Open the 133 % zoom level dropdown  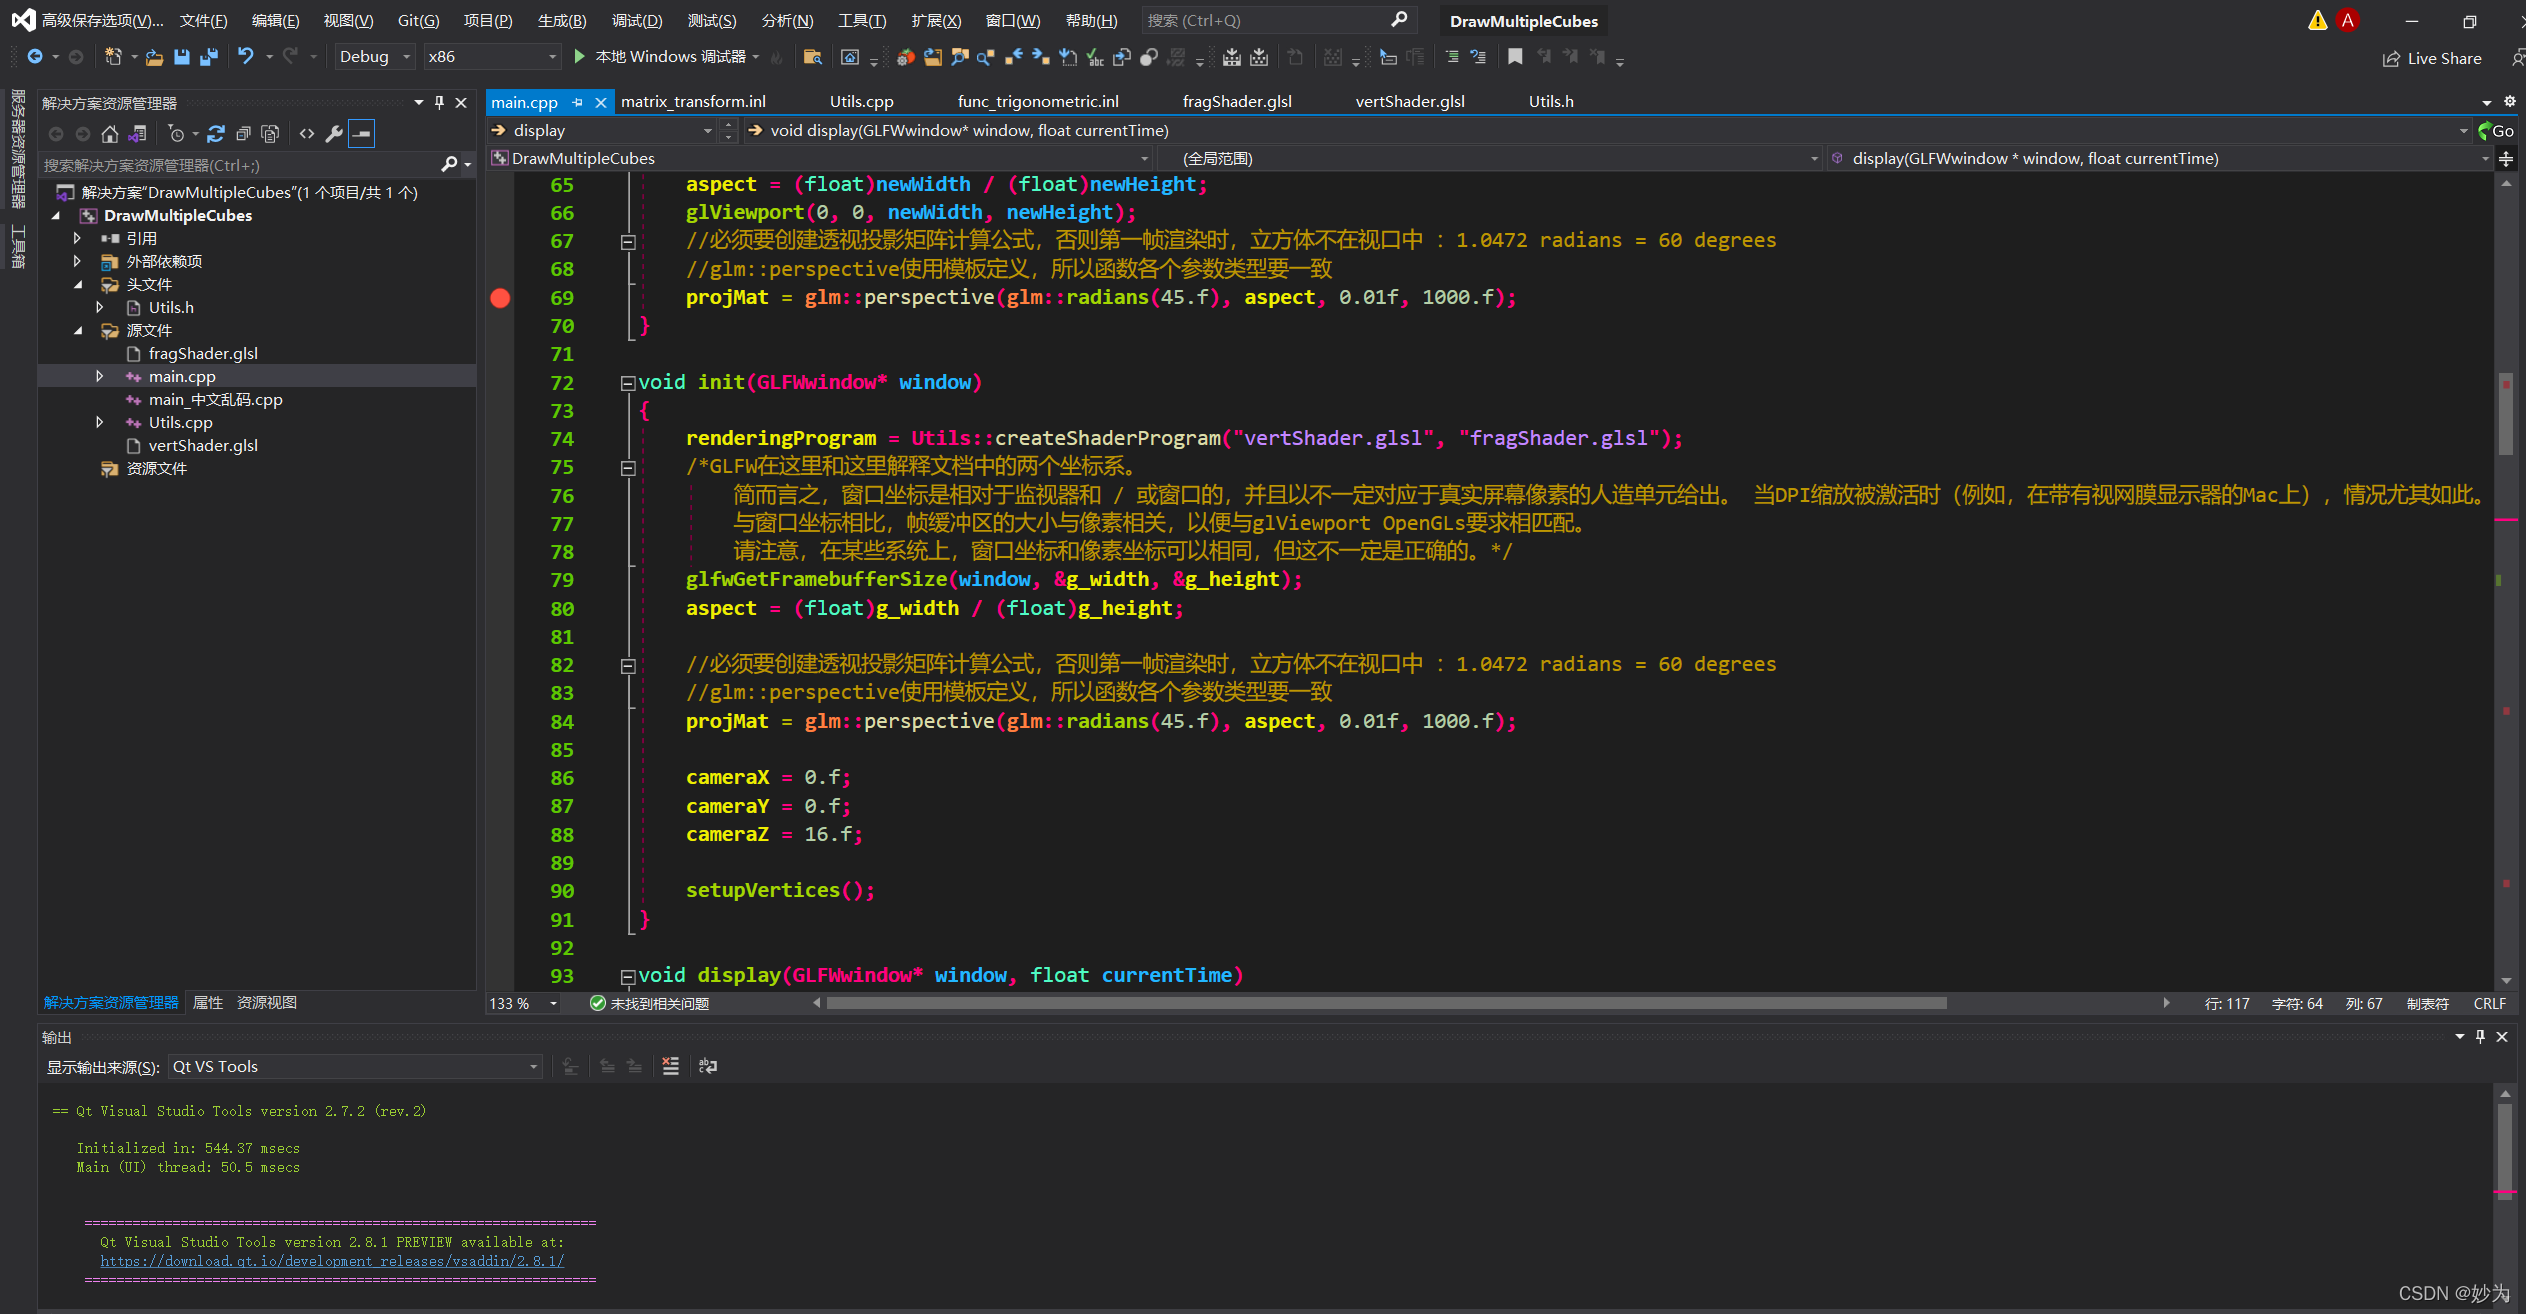[522, 1004]
